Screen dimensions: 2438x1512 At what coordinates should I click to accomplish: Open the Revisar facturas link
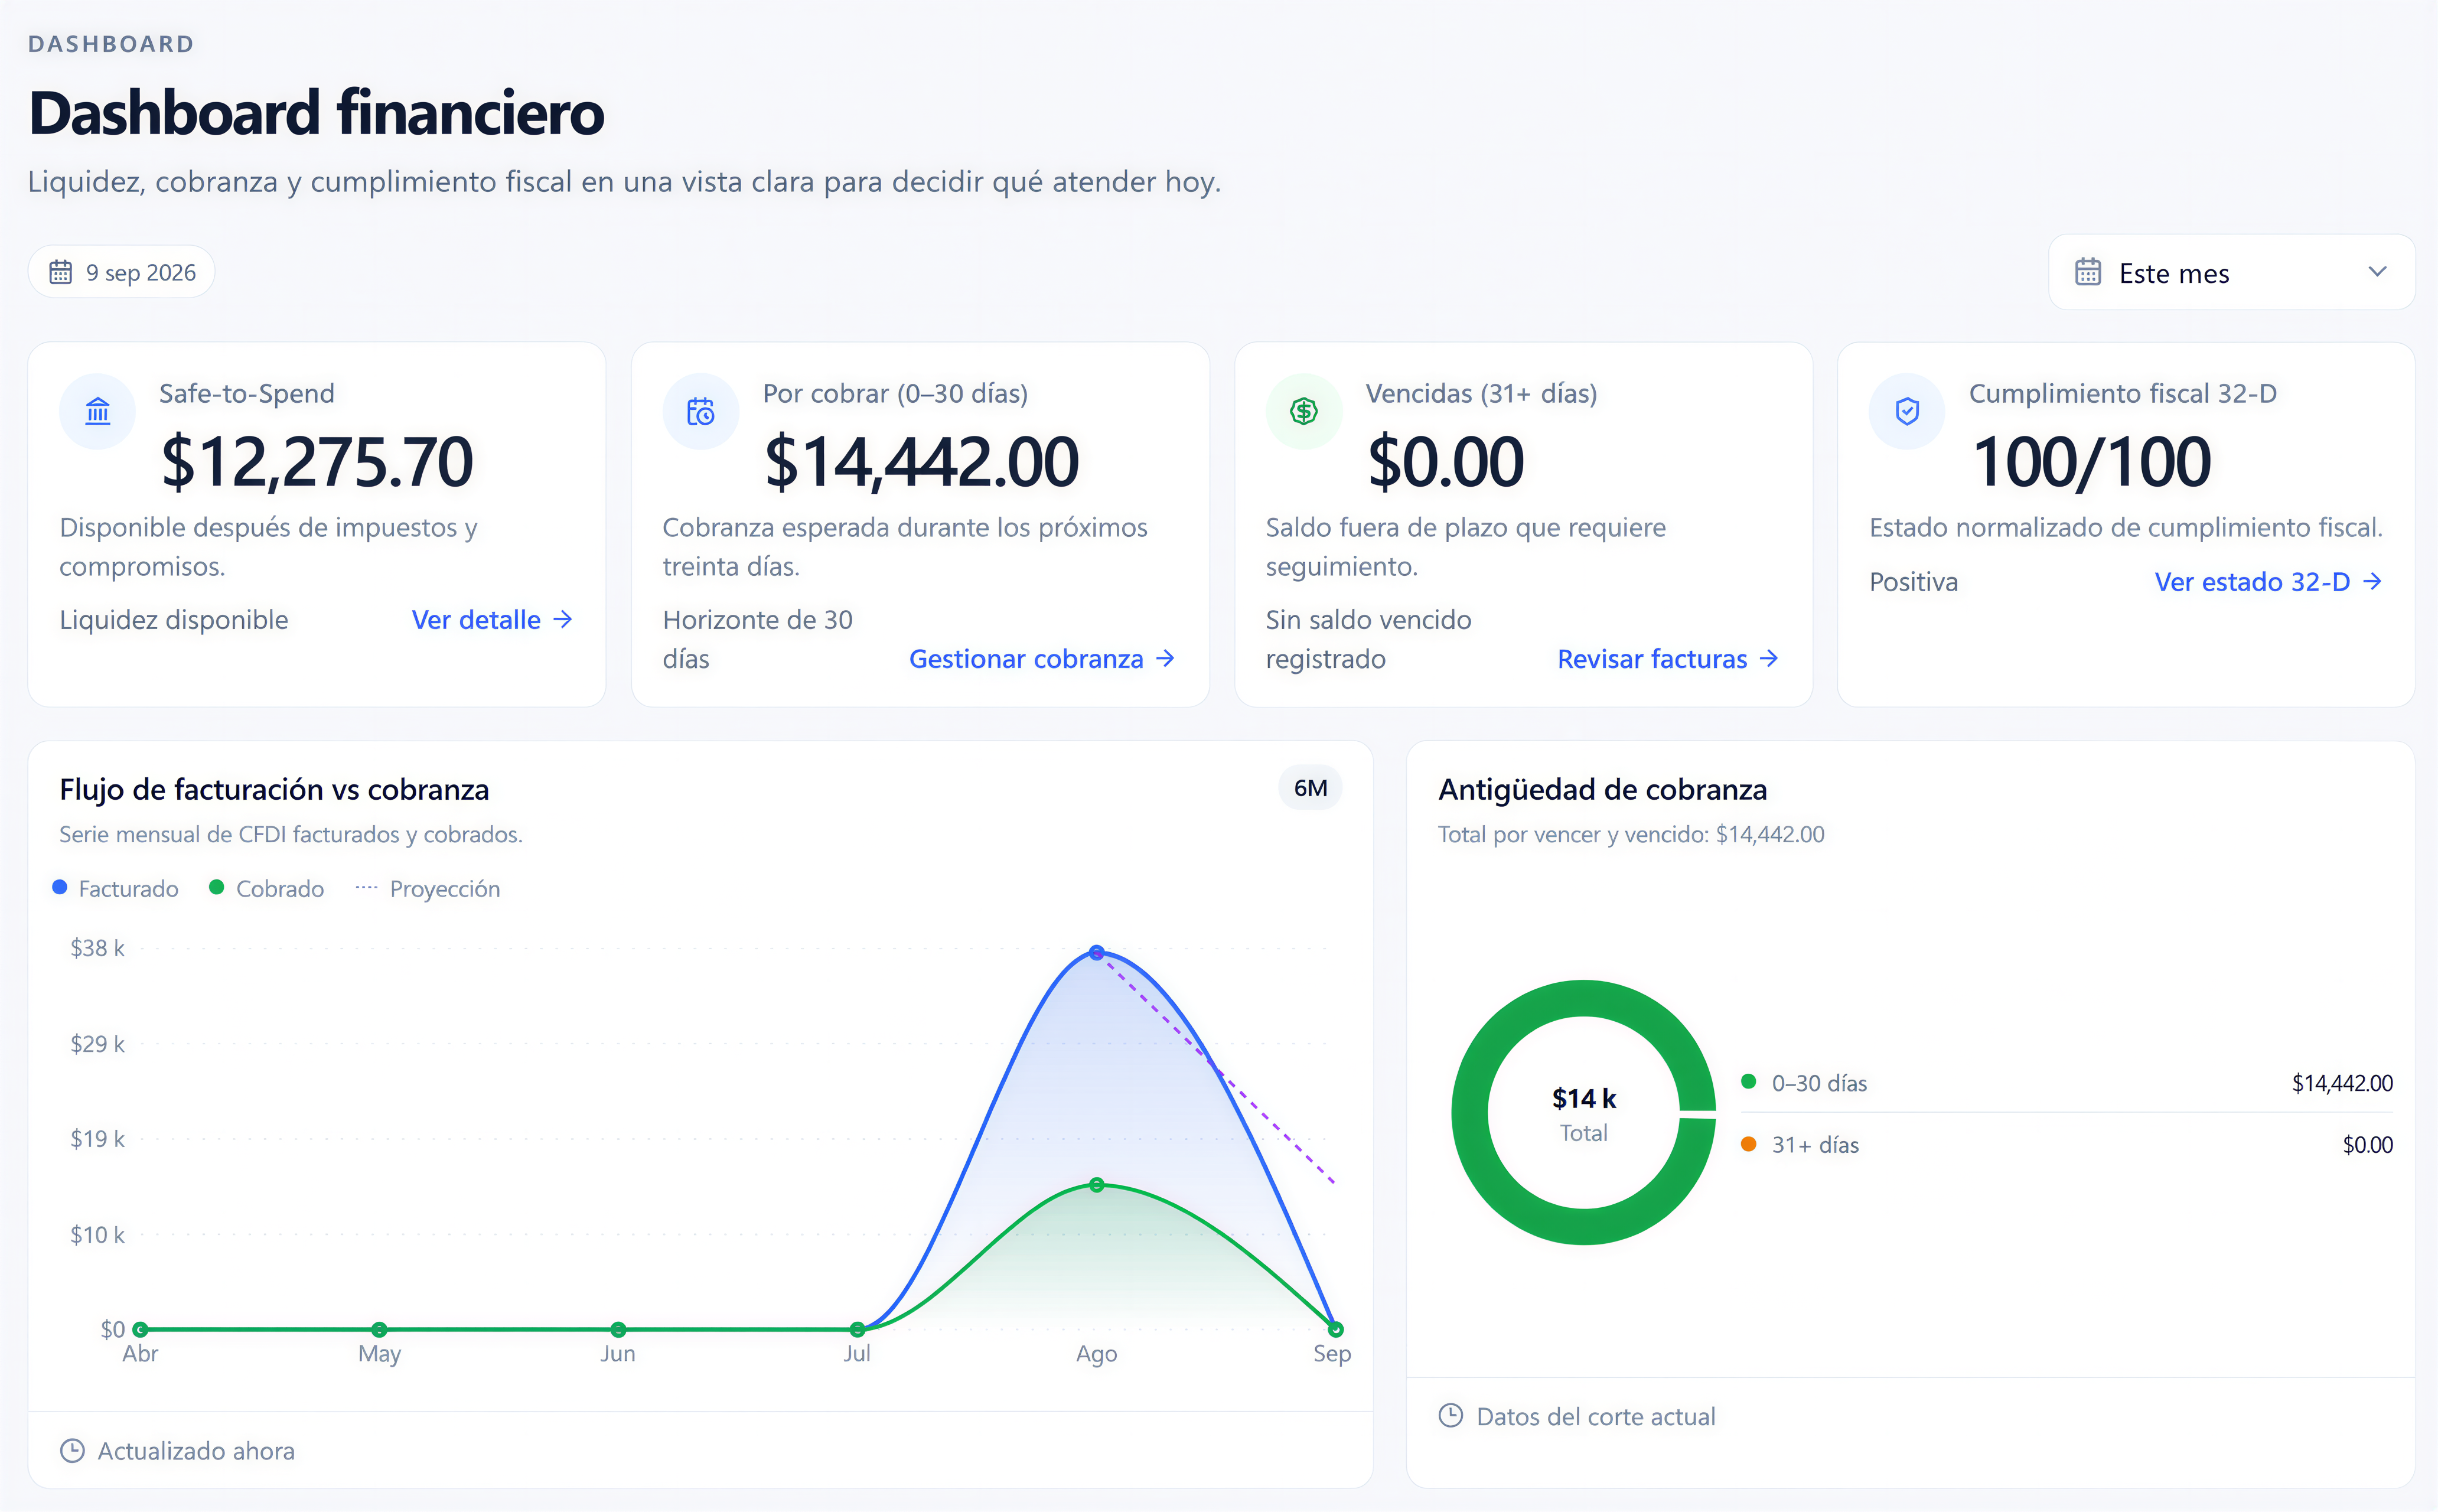tap(1668, 659)
